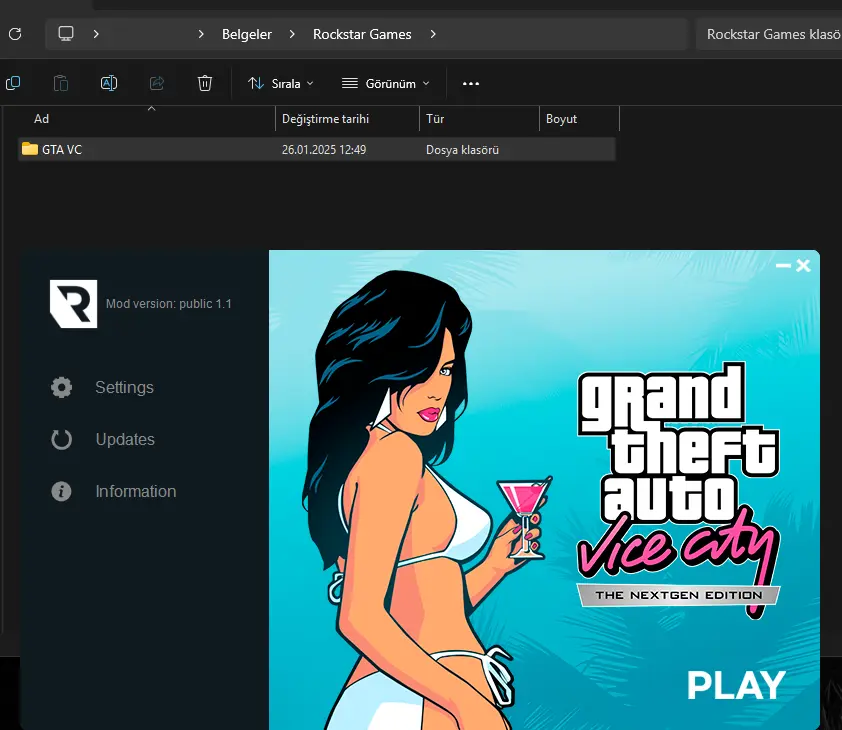
Task: Open Information in the launcher sidebar
Action: [x=113, y=492]
